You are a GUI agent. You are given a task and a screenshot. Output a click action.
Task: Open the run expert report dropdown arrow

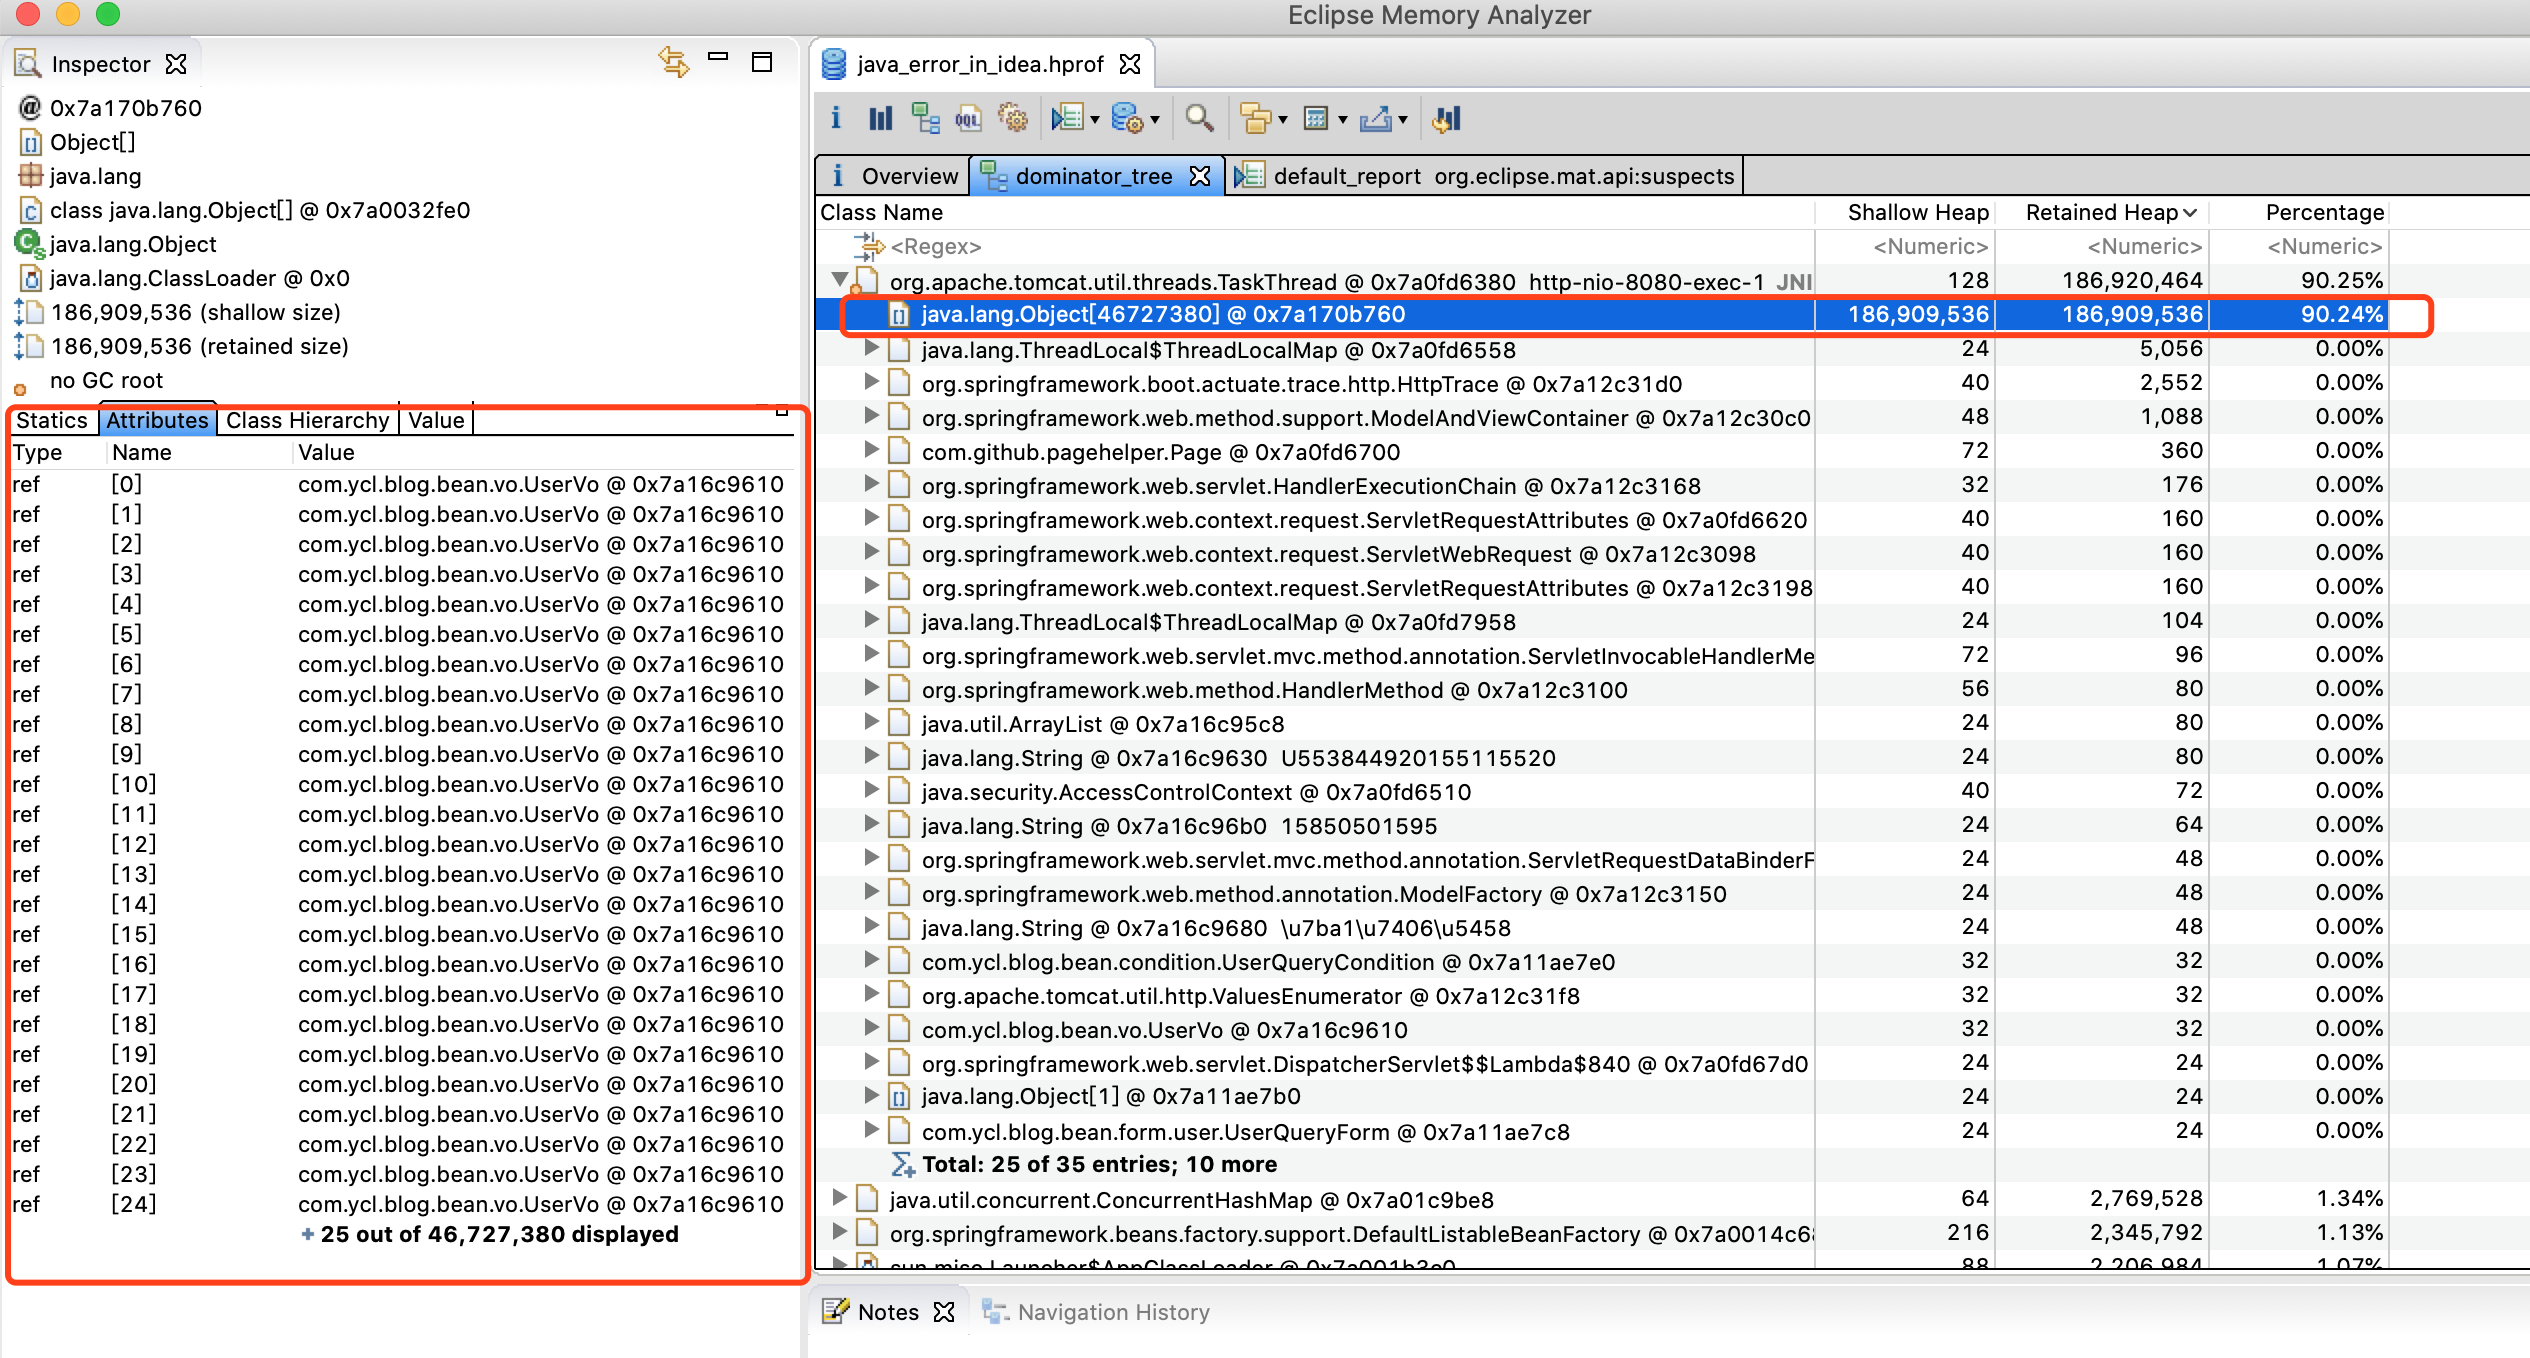coord(1095,120)
